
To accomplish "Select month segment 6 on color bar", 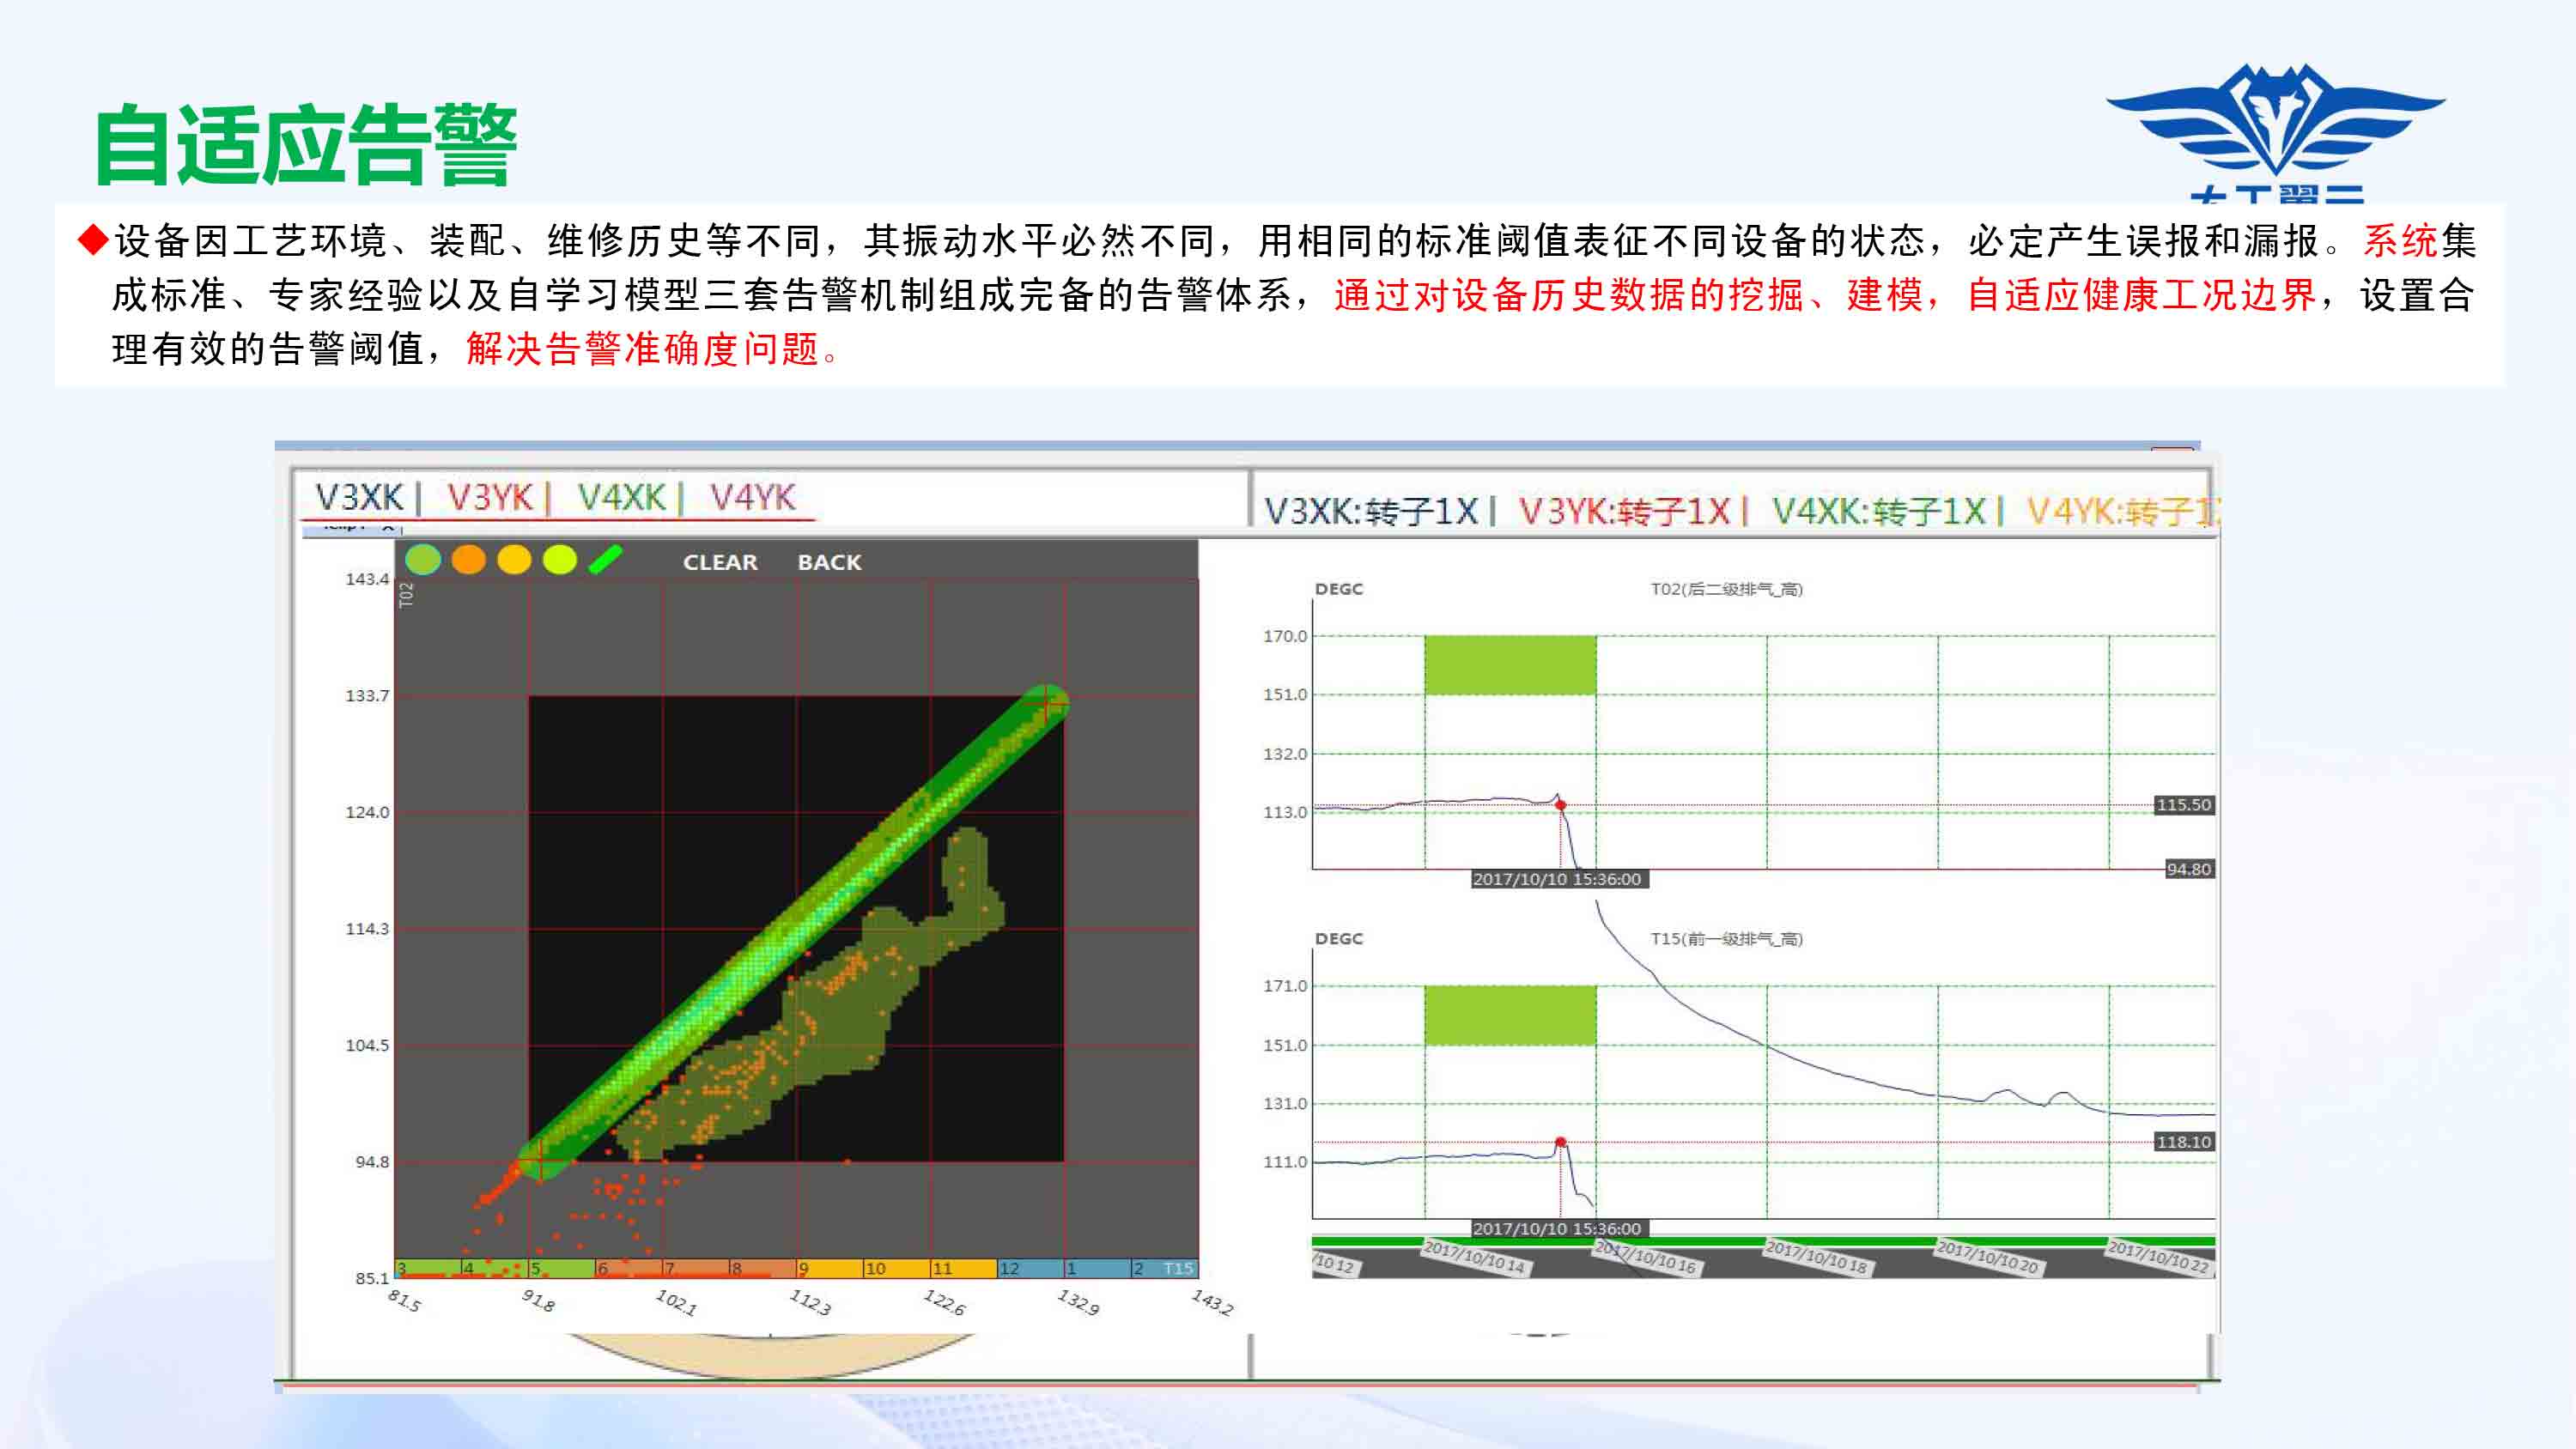I will coord(629,1268).
